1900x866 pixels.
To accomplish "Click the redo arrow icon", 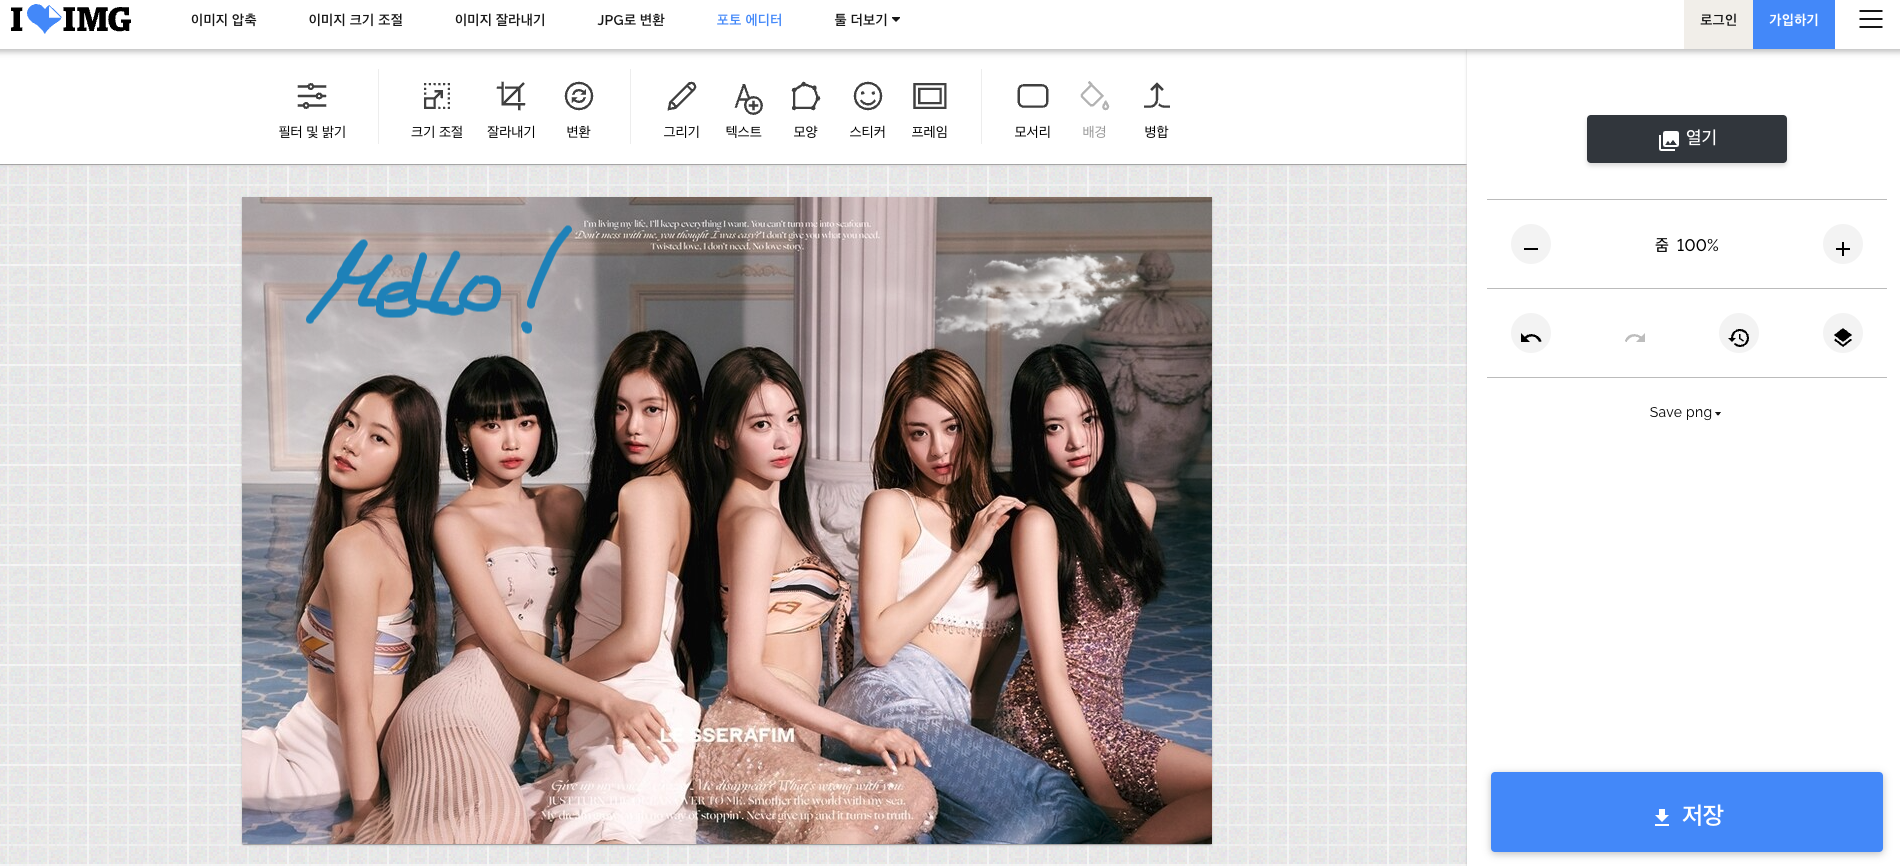I will tap(1635, 335).
